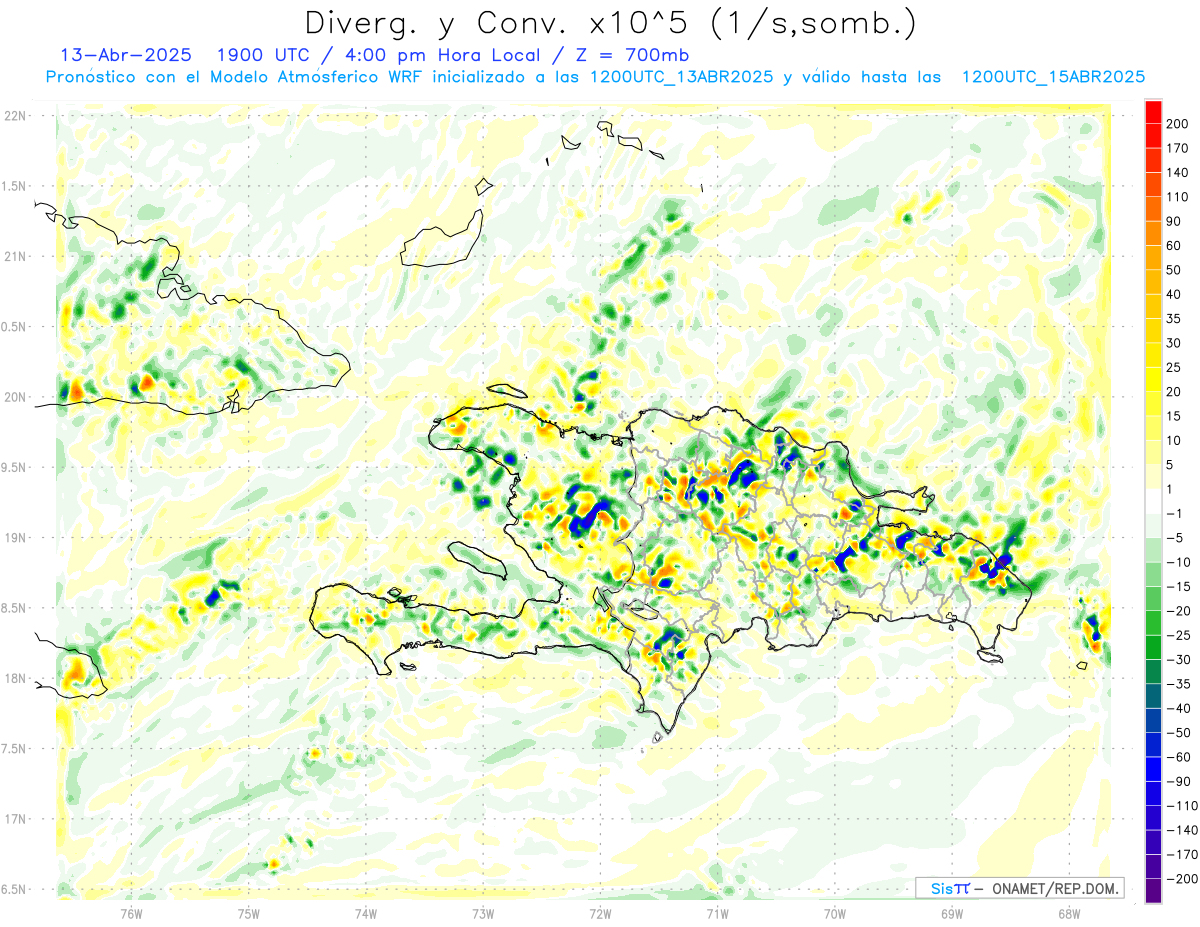Screen dimensions: 1200x927
Task: Click the '-140' colorbar value
Action: tap(1182, 830)
